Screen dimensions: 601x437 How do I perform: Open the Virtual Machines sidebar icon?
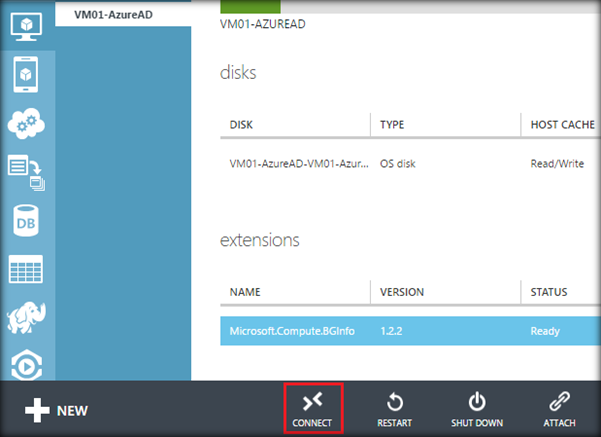click(26, 26)
